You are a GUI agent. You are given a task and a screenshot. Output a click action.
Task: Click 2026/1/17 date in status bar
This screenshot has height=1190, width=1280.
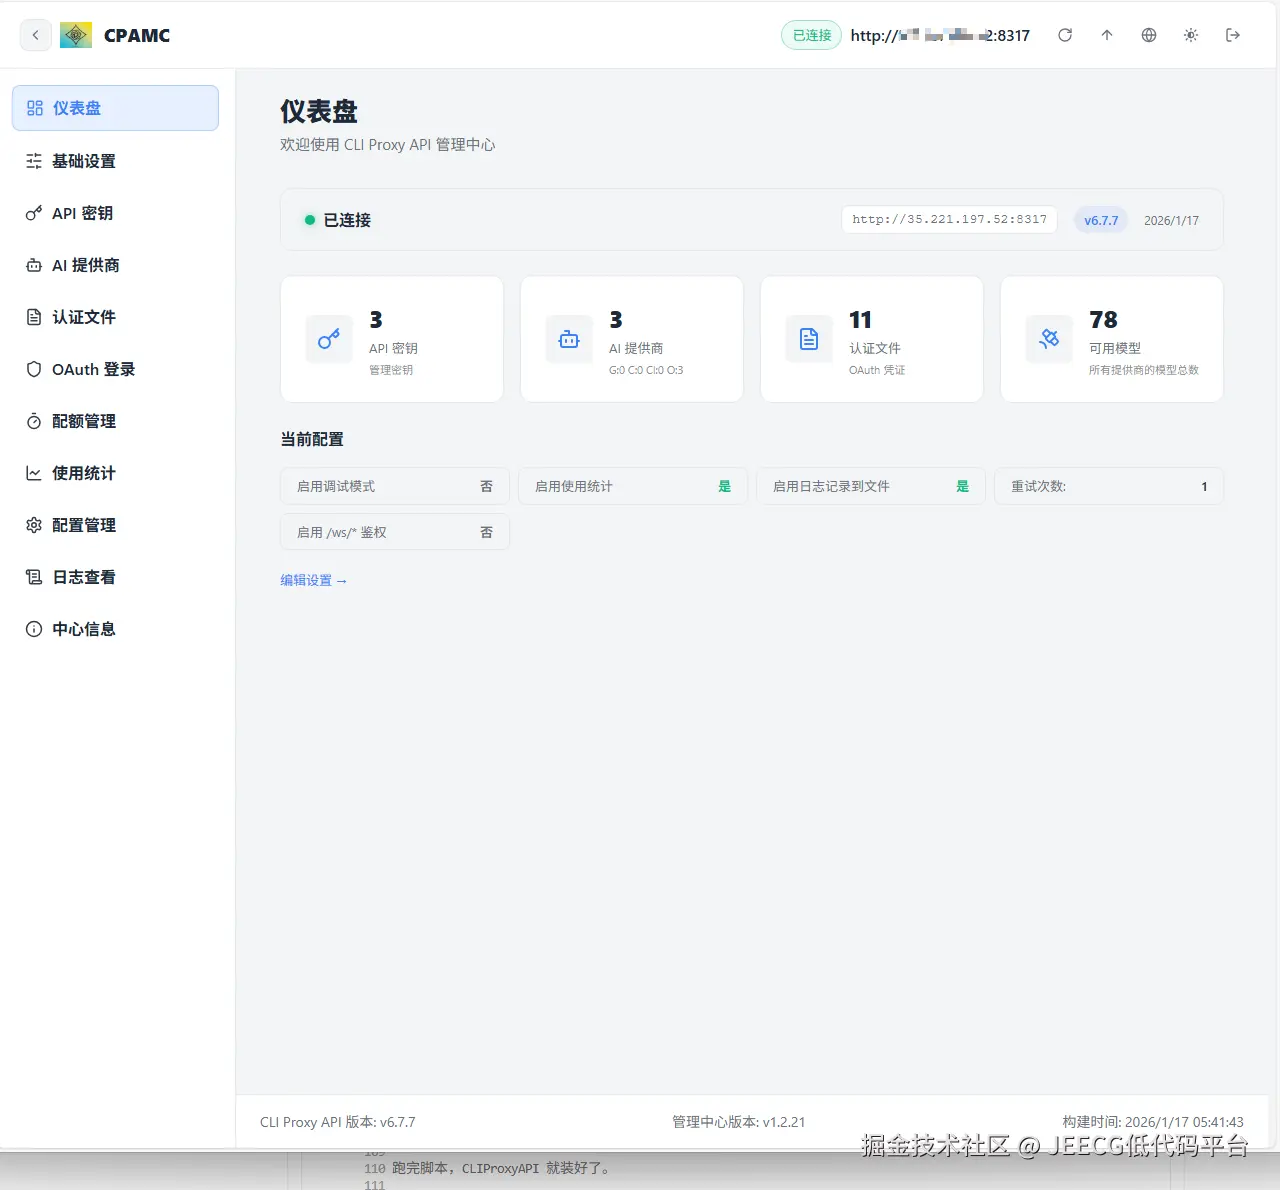pyautogui.click(x=1171, y=220)
